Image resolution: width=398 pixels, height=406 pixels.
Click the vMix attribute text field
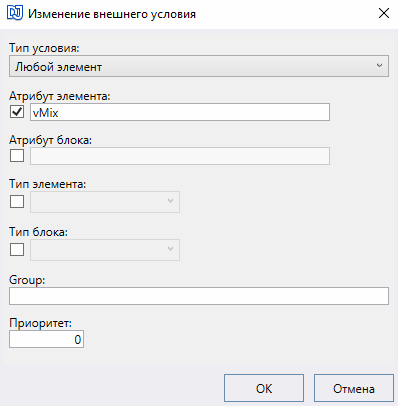180,112
